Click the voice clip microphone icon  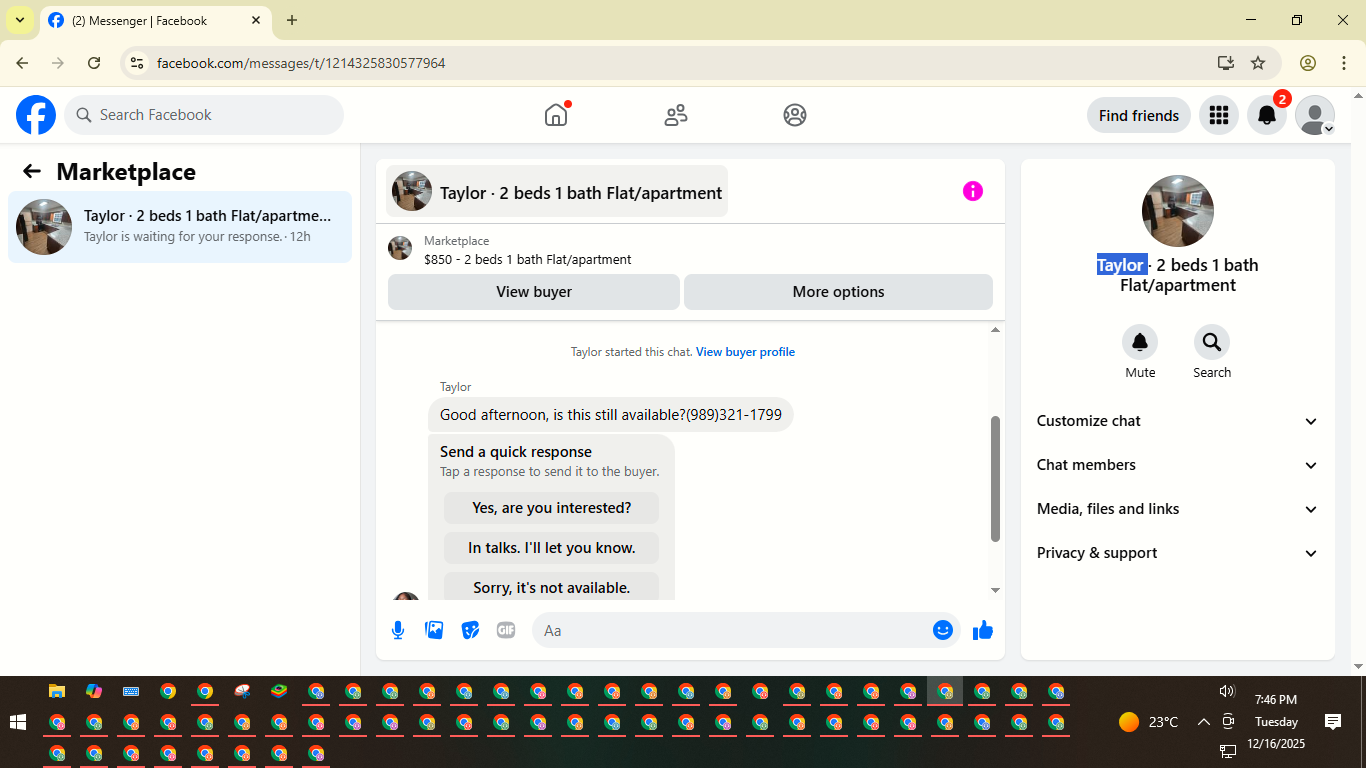click(x=398, y=630)
